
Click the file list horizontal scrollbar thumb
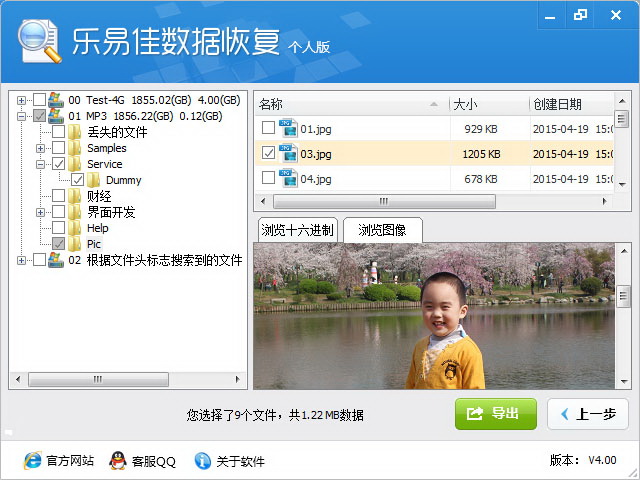pos(384,201)
